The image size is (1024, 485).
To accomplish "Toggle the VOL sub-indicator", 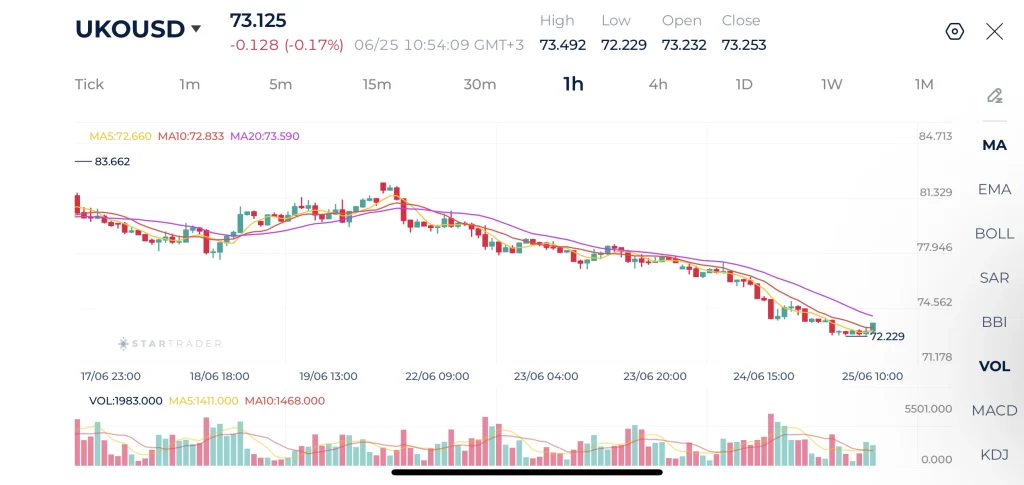I will (x=994, y=366).
